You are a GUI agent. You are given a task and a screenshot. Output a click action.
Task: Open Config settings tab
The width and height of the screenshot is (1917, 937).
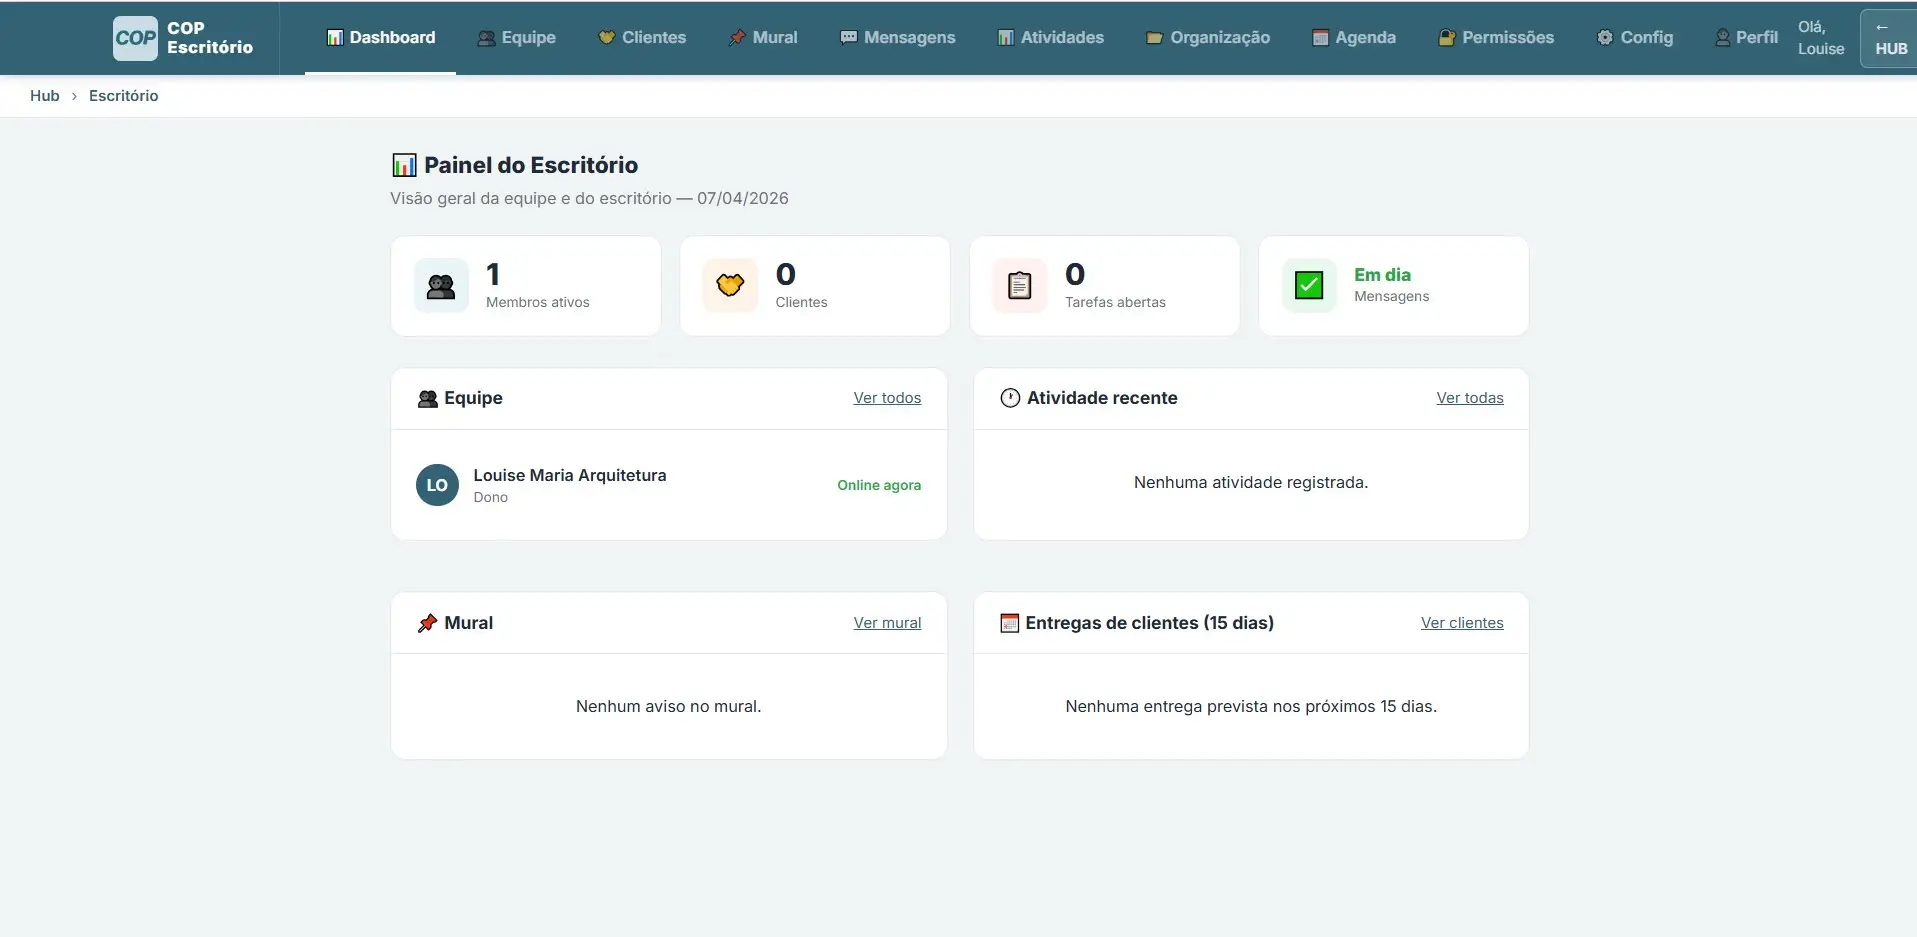1634,38
